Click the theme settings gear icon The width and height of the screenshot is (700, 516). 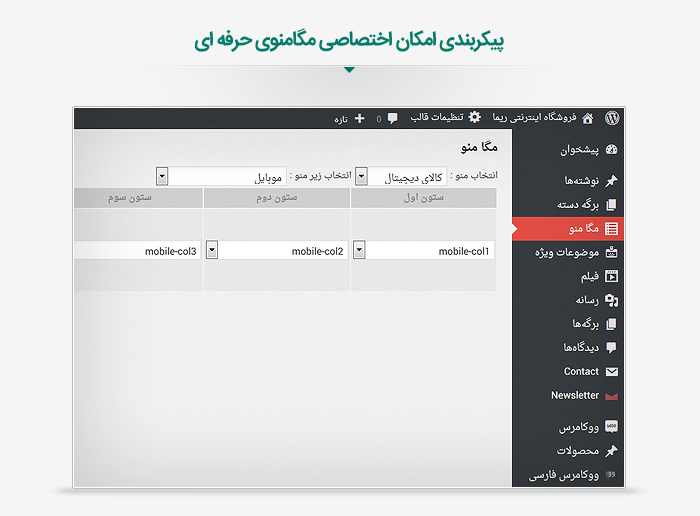[475, 117]
